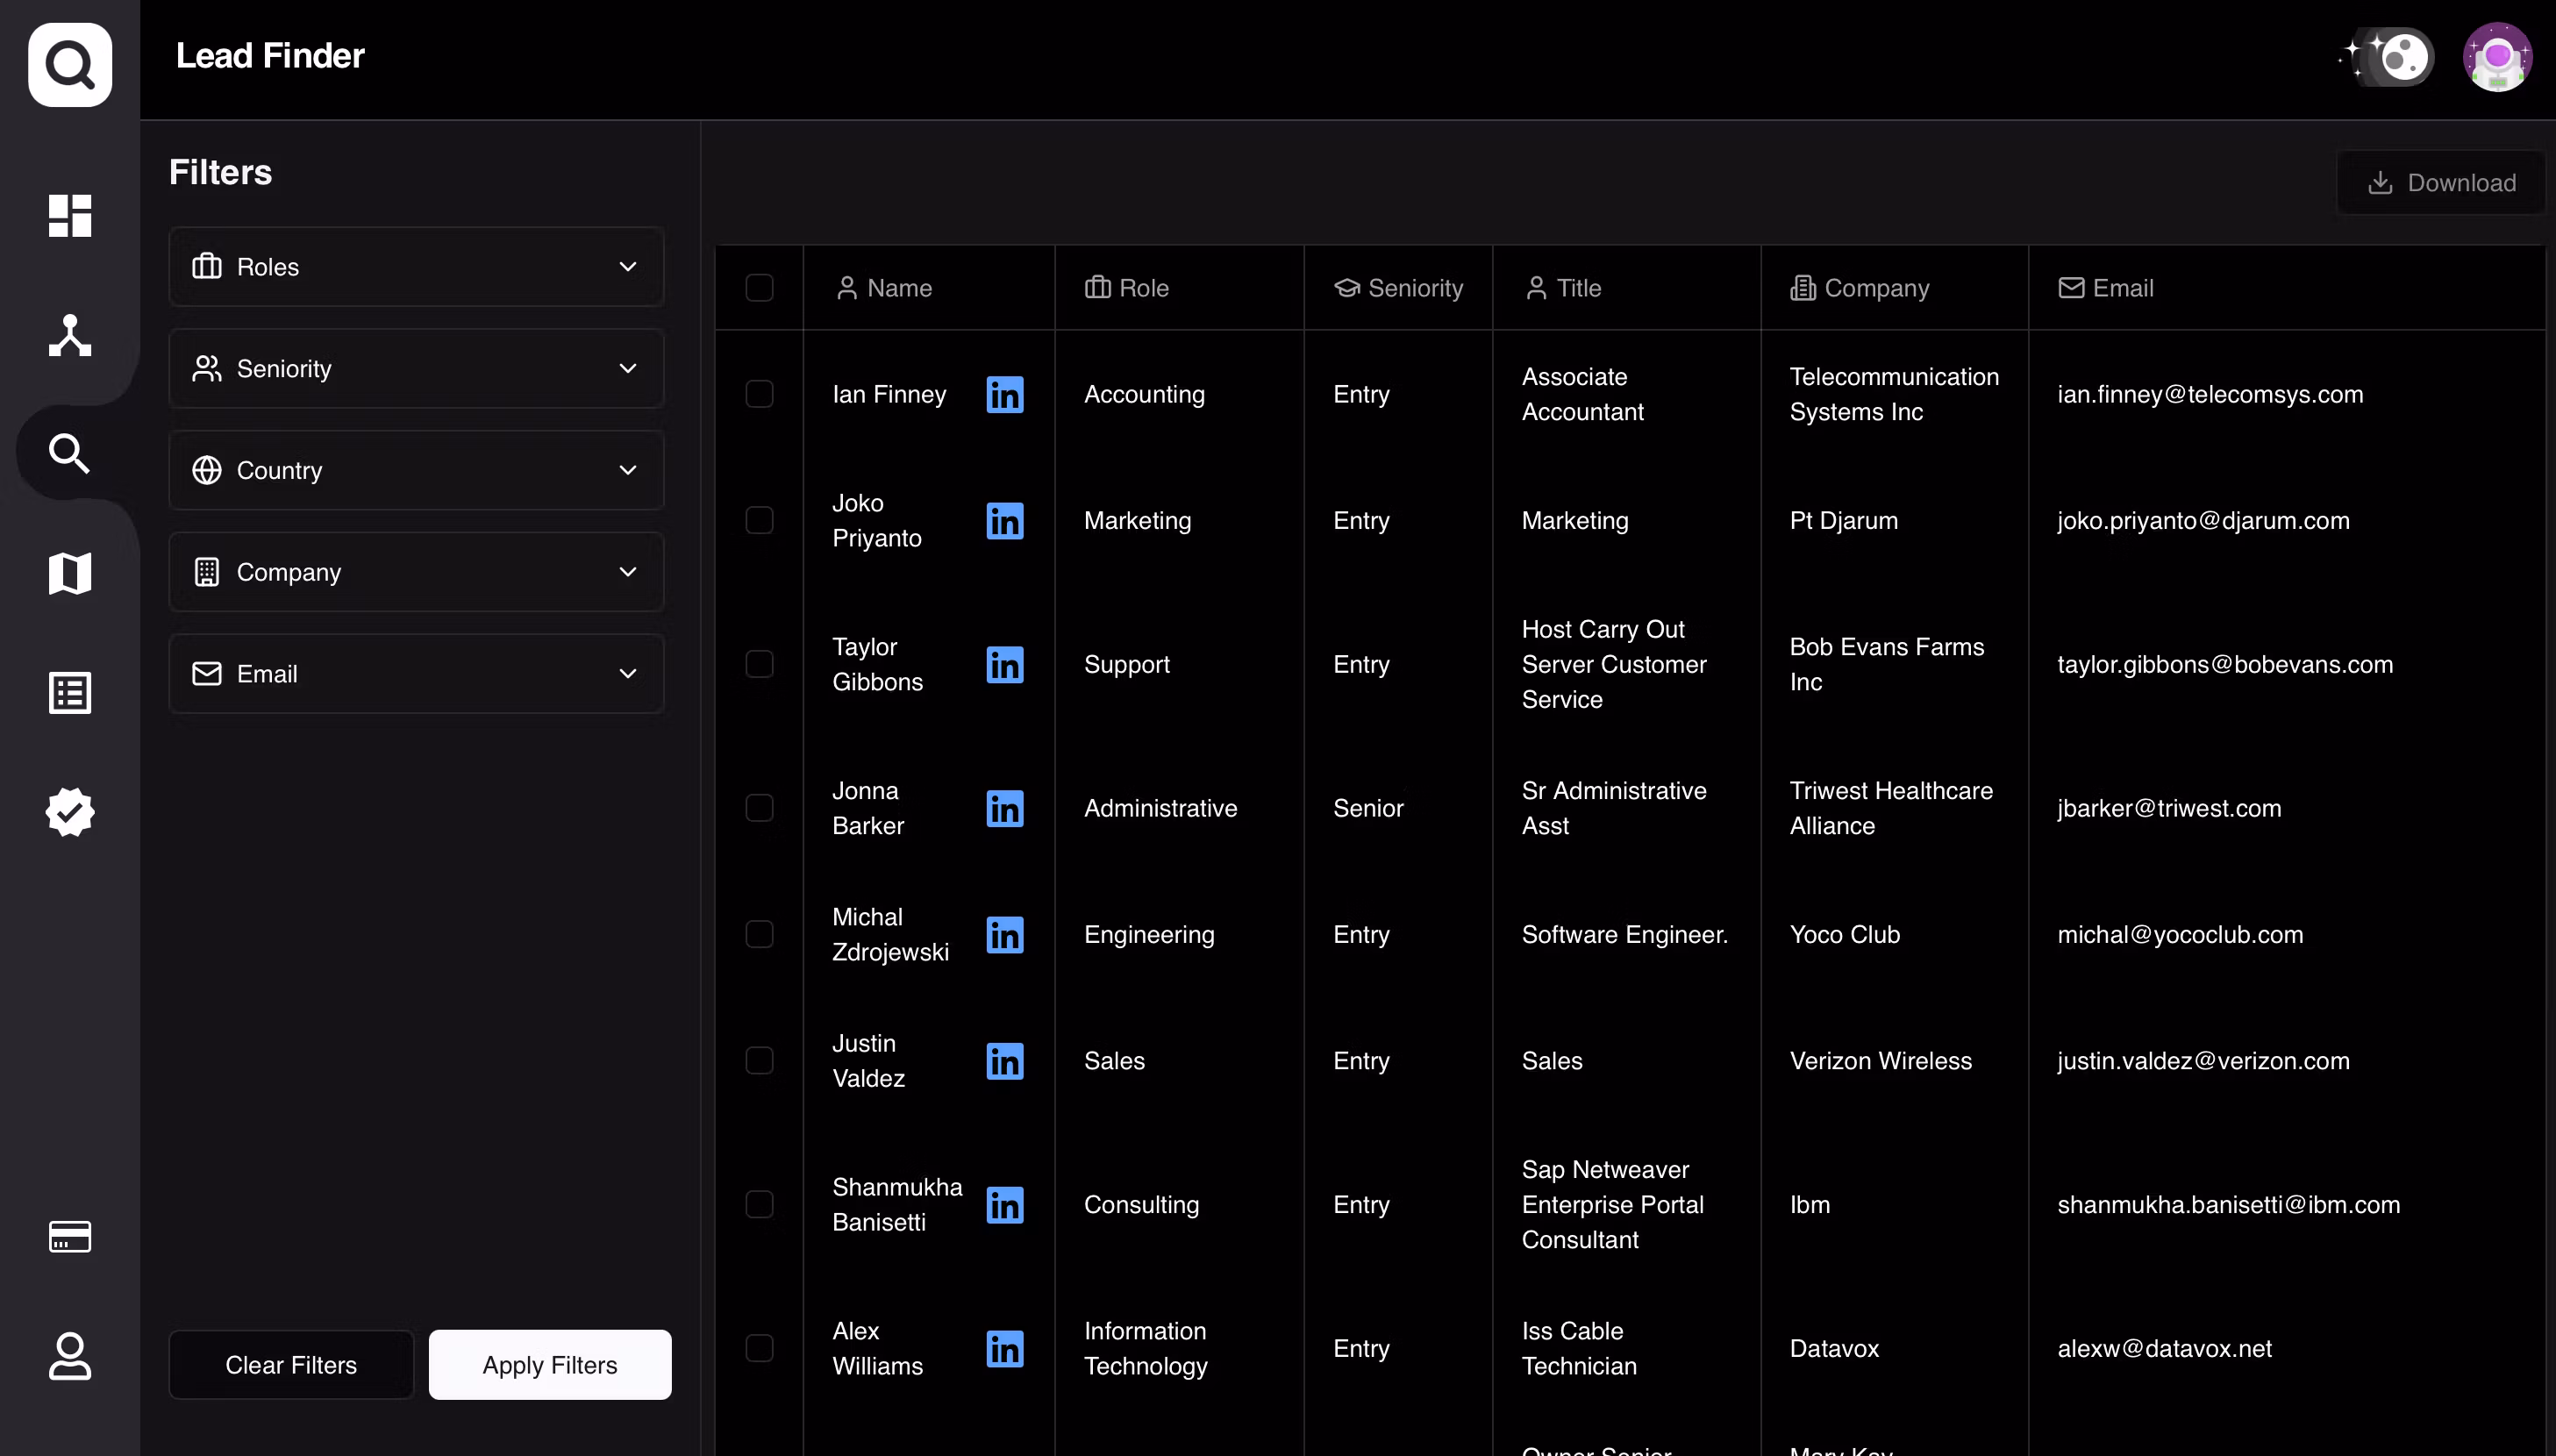Open Ian Finney's LinkedIn profile icon

[1004, 394]
